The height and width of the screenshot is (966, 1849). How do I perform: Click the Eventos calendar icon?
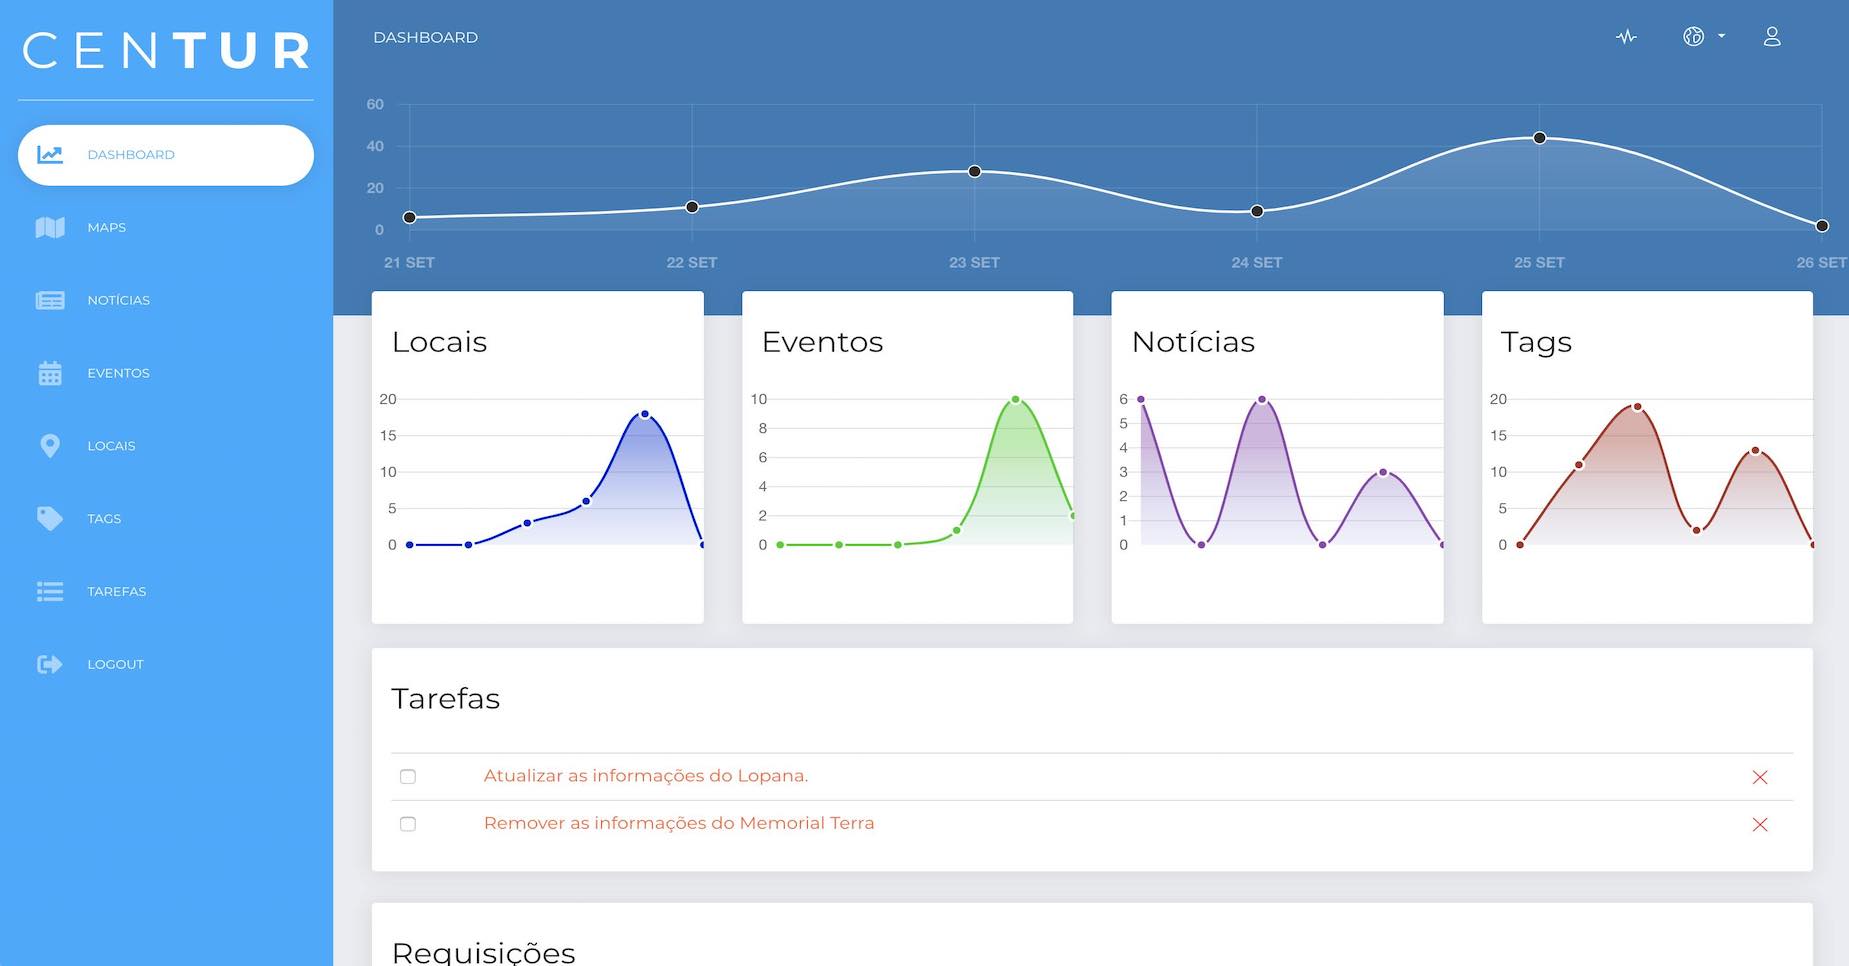(50, 373)
